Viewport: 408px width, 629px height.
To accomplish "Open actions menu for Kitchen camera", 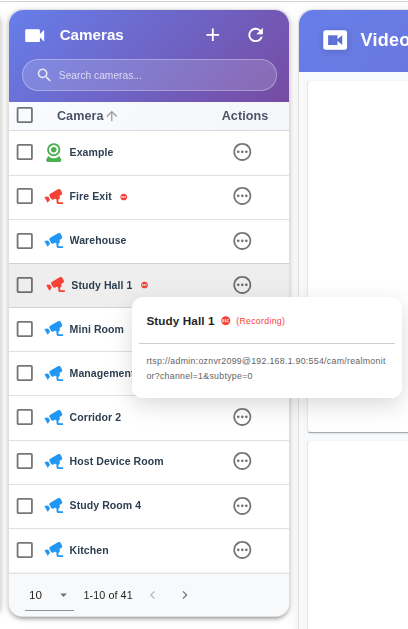I will click(x=242, y=550).
